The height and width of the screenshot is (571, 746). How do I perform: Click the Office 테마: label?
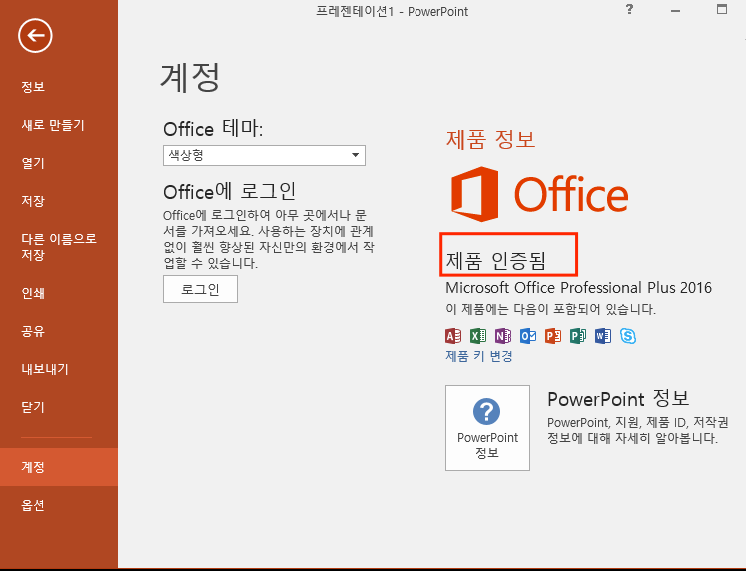point(213,128)
